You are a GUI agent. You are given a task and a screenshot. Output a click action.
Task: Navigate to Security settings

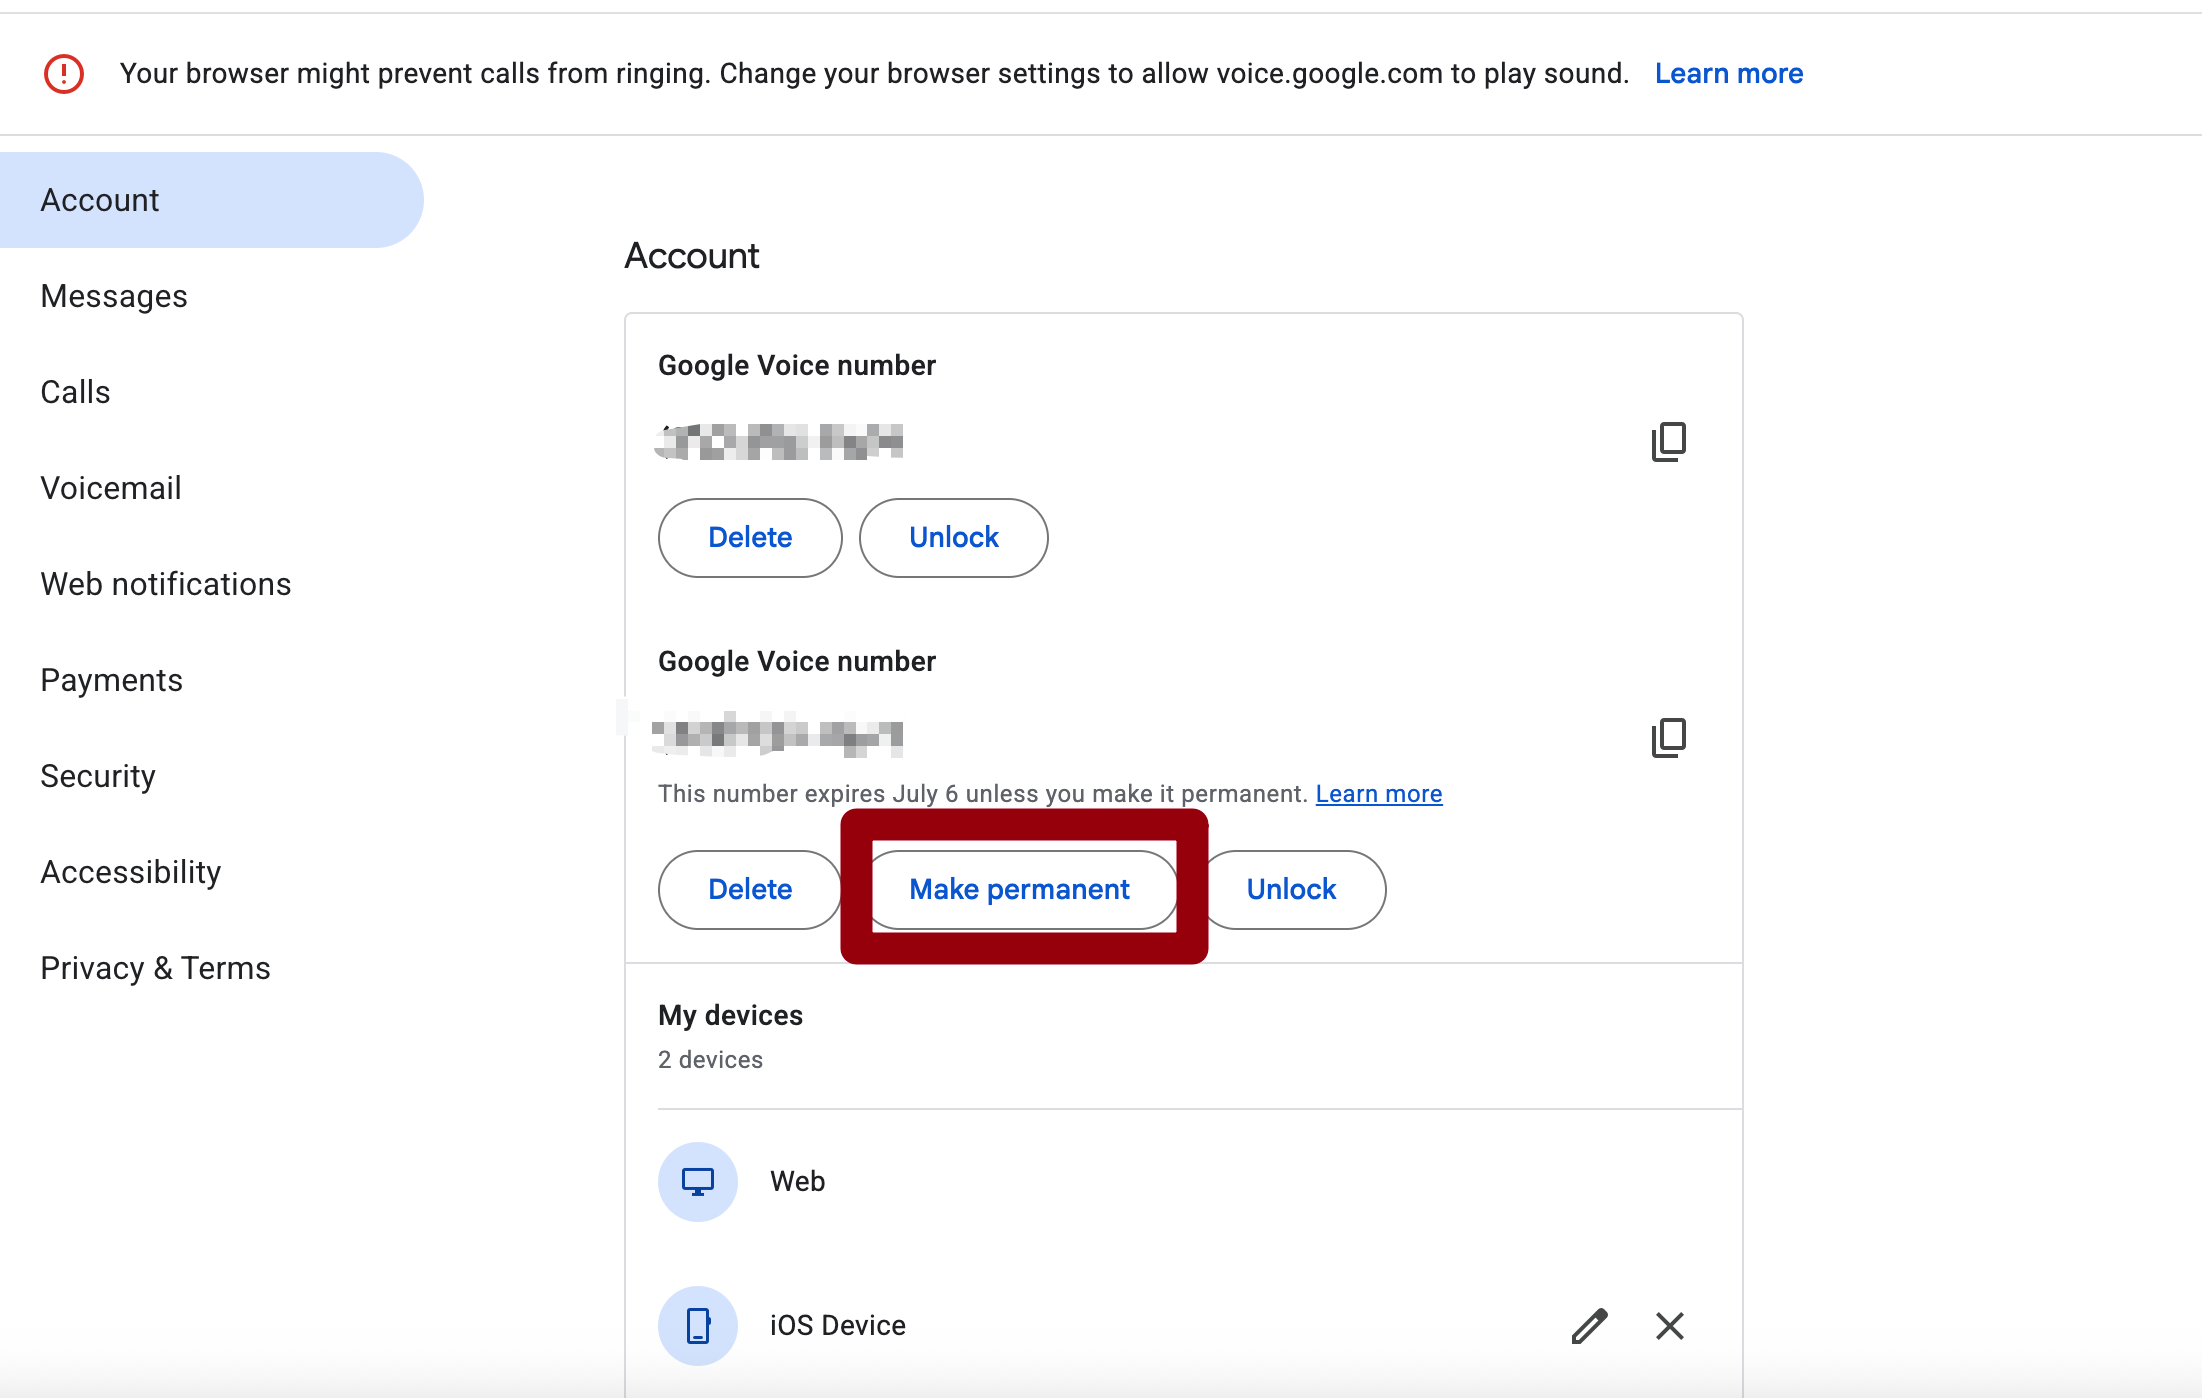98,777
